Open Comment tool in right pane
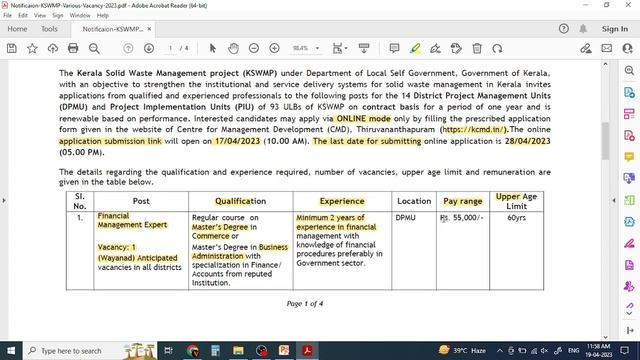Viewport: 640px width, 360px height. coord(629,157)
